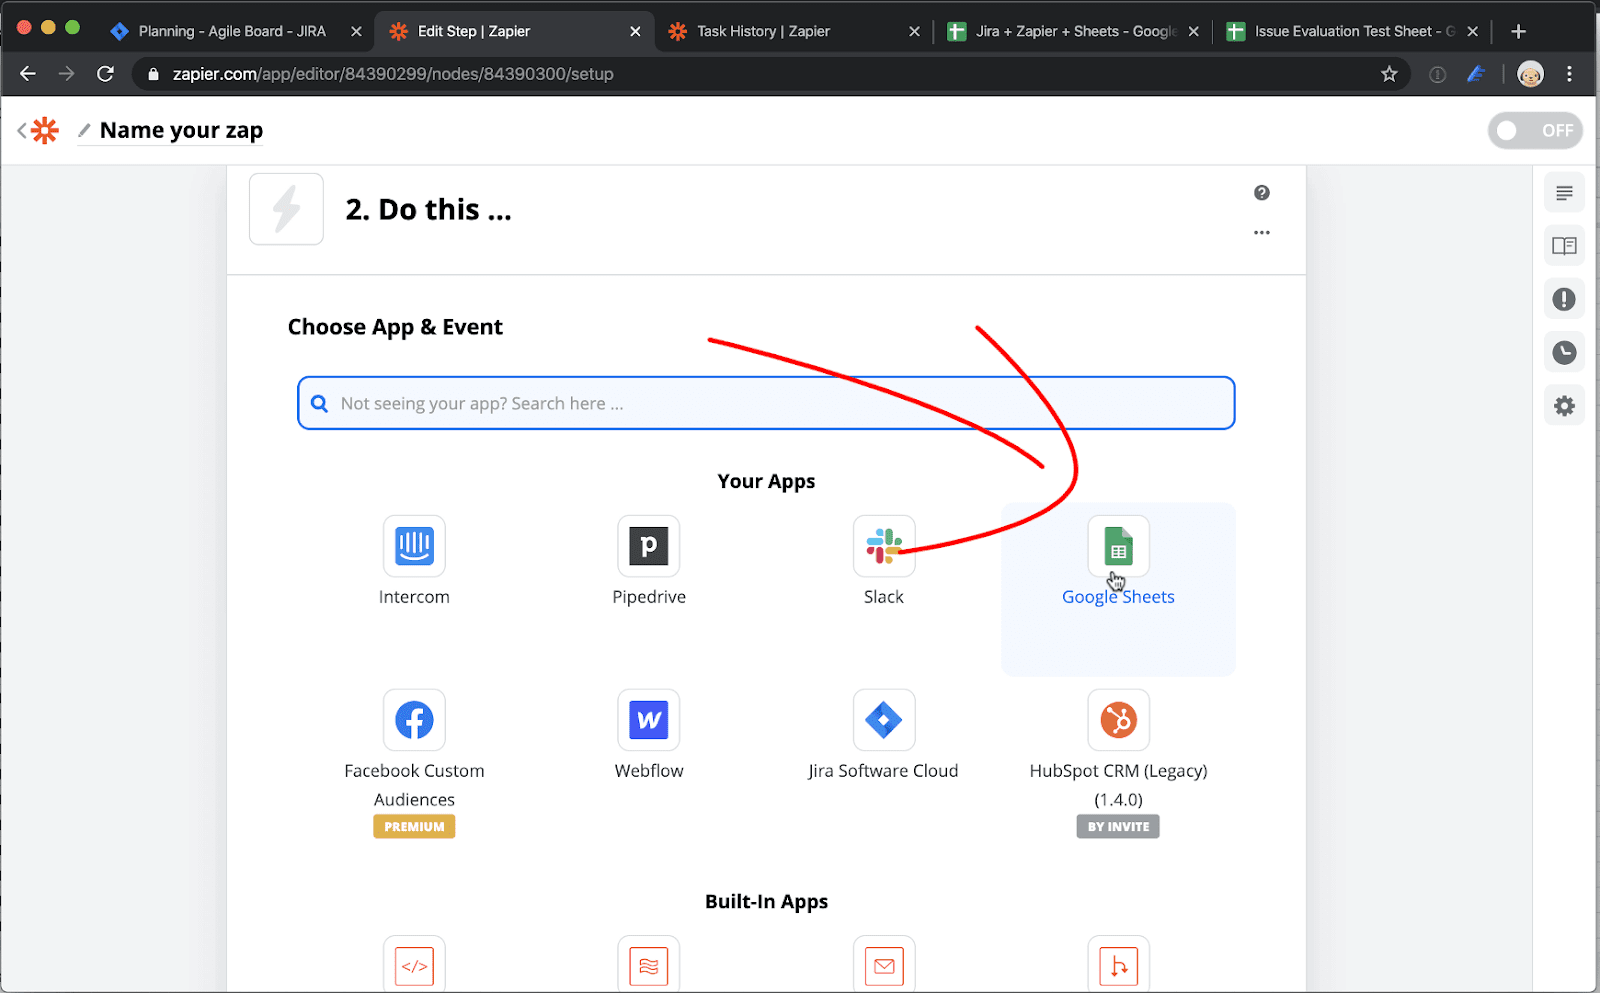Image resolution: width=1600 pixels, height=993 pixels.
Task: Select the Edit Step Zapier tab
Action: coord(474,31)
